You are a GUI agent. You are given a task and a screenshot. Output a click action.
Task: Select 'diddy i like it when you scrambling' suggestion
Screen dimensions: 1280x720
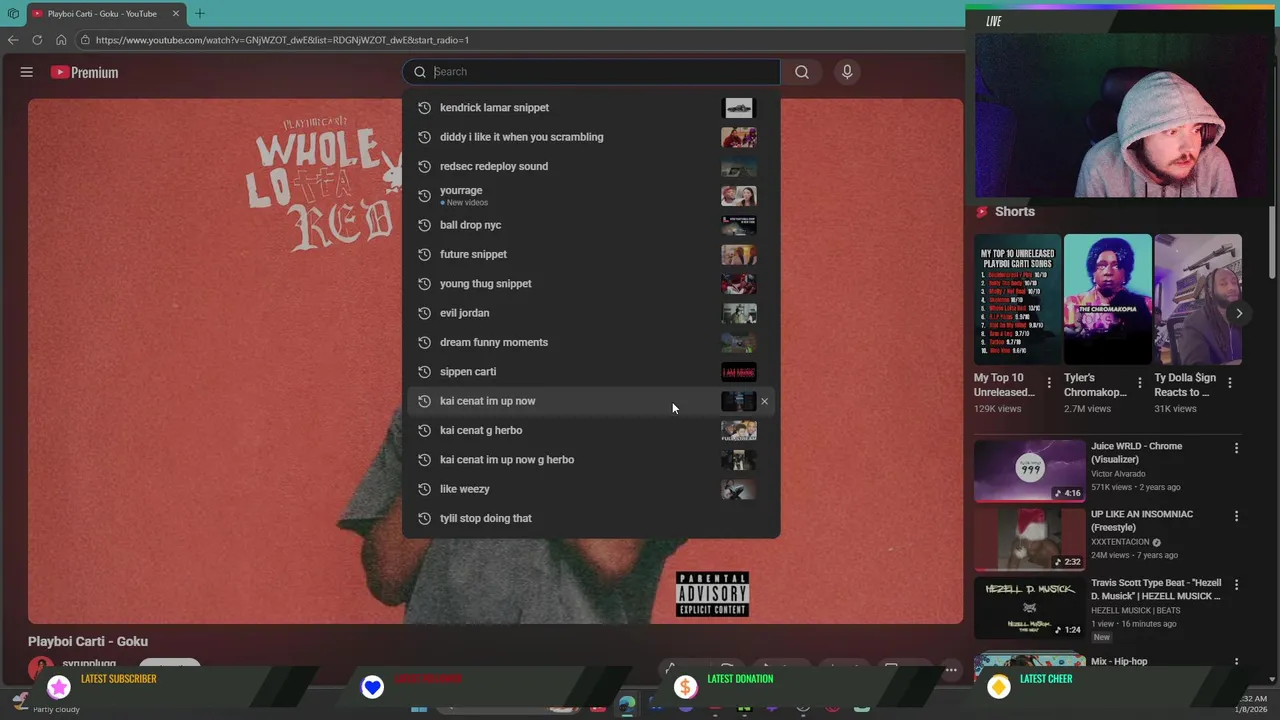[591, 137]
